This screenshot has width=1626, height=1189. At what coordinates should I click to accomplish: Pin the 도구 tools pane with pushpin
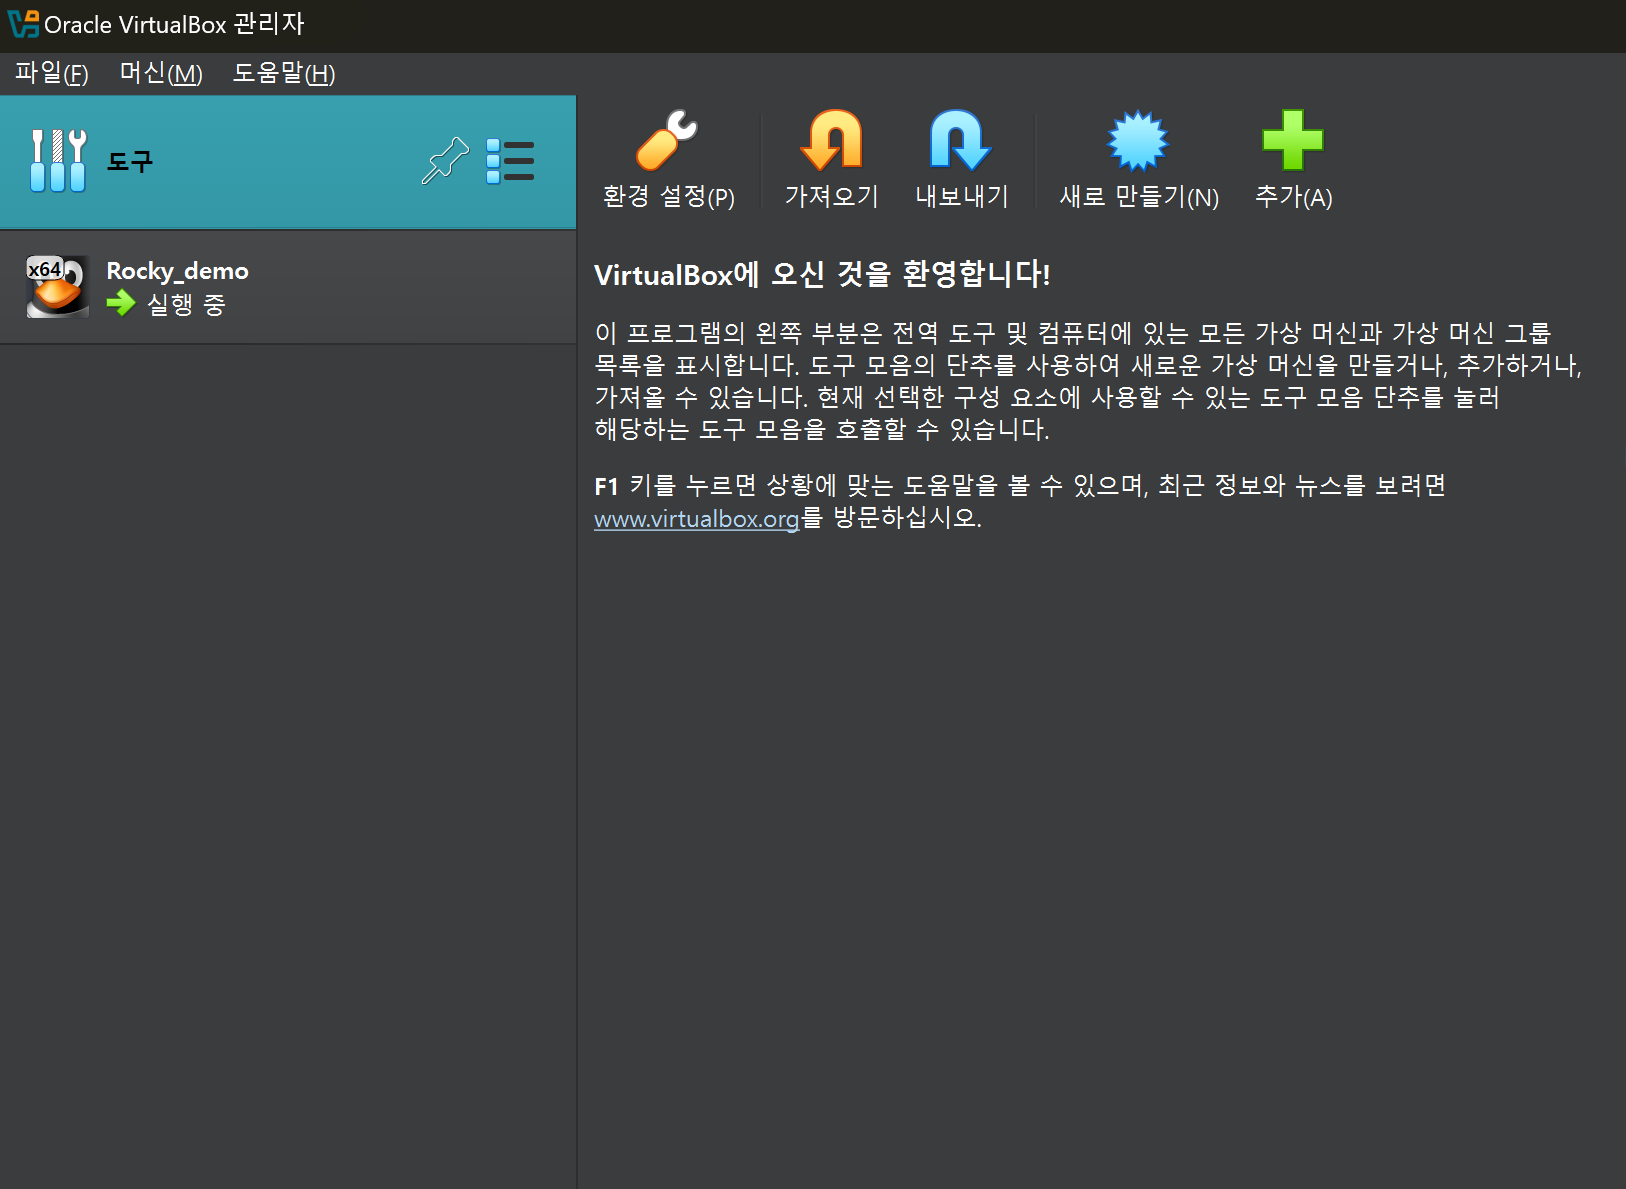click(x=445, y=161)
